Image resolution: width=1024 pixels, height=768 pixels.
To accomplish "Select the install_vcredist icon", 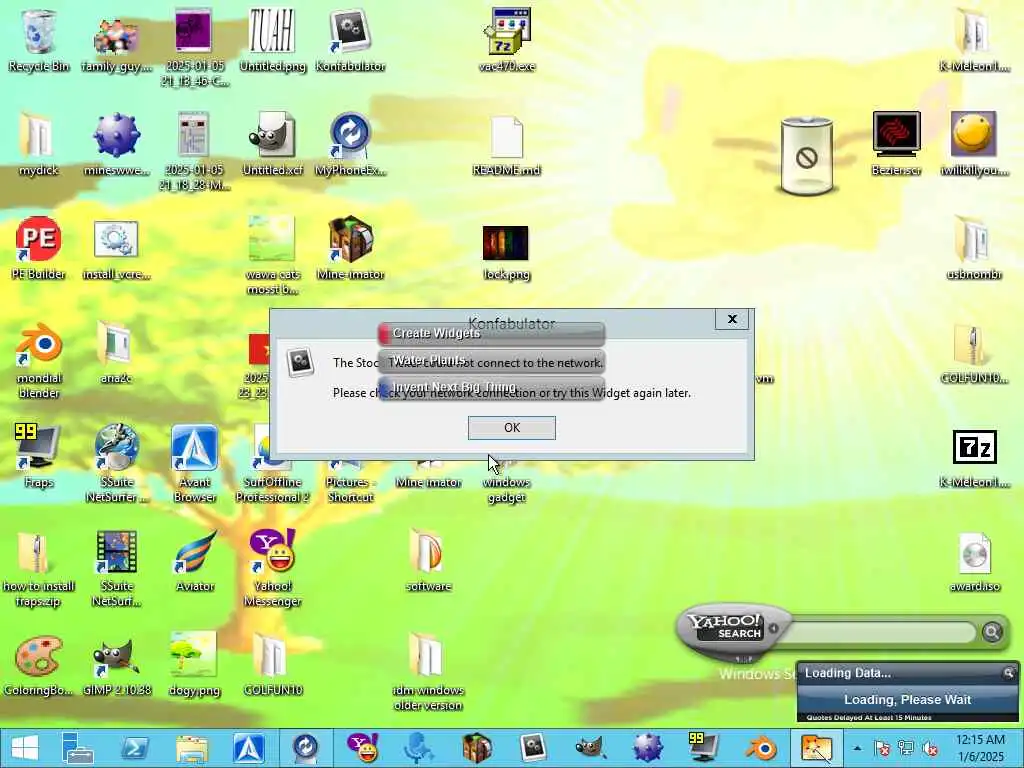I will pos(116,249).
